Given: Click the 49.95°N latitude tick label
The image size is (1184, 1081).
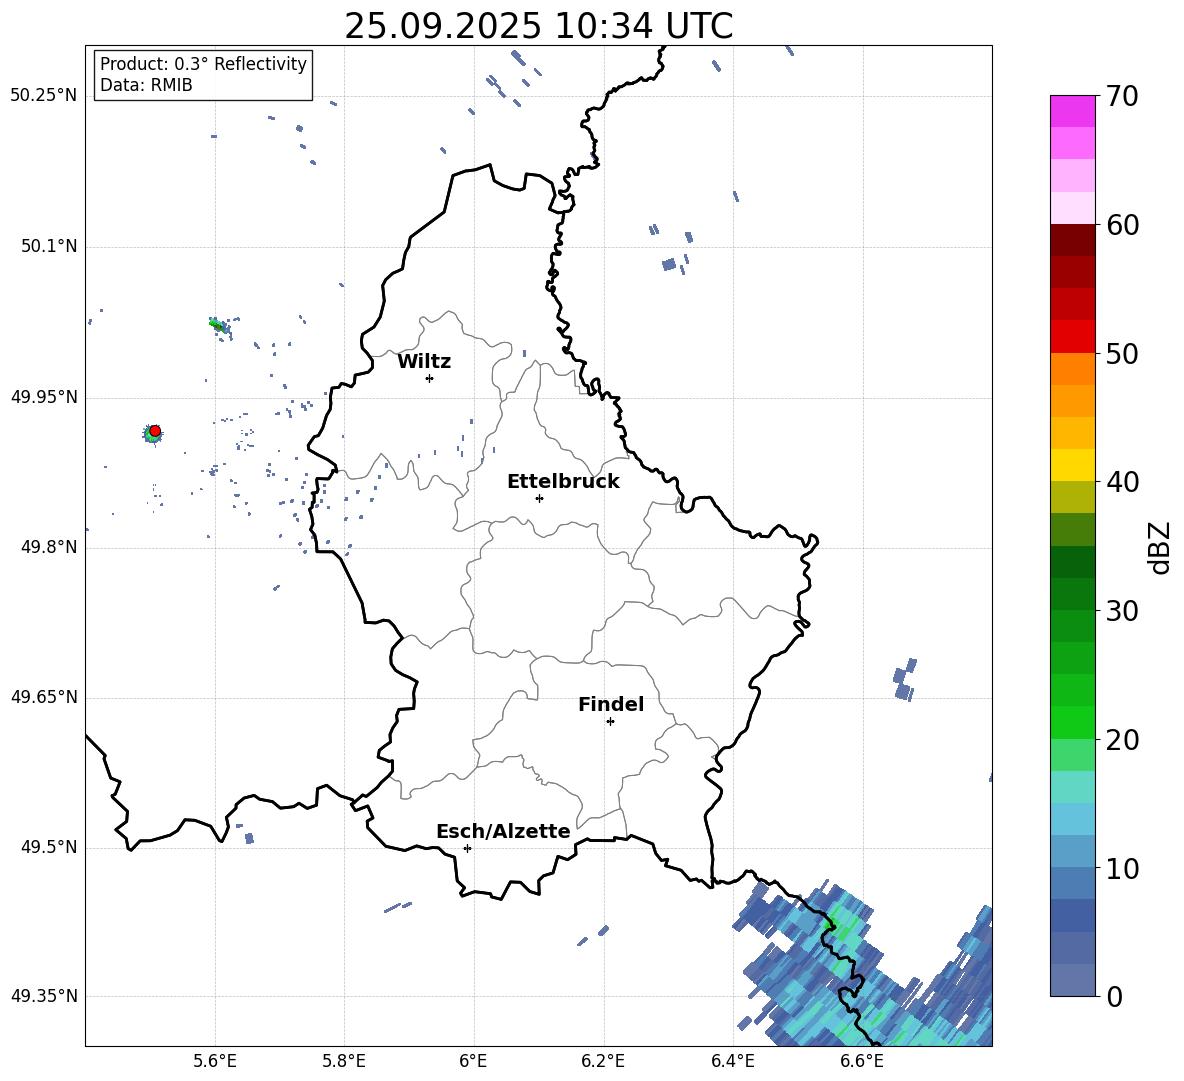Looking at the screenshot, I should click(x=44, y=397).
